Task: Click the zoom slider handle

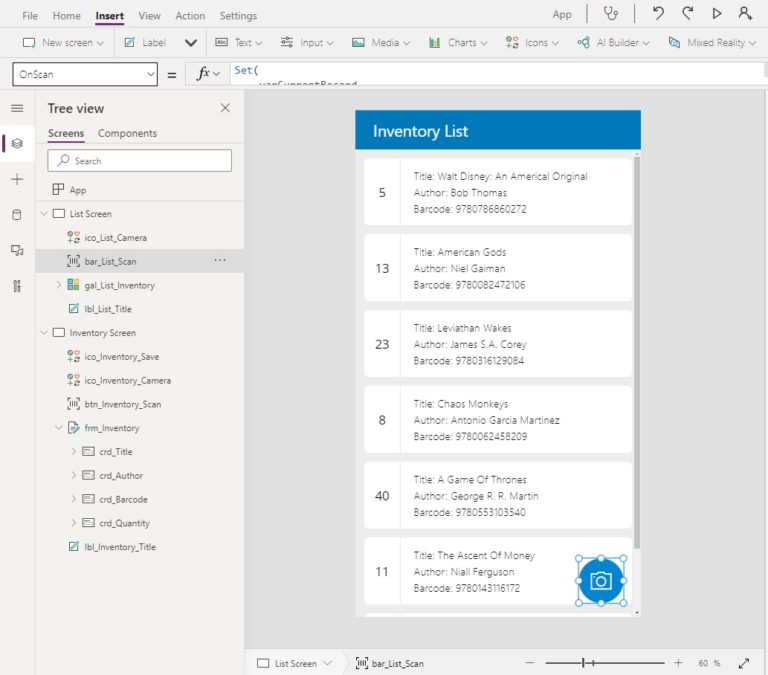Action: pos(586,663)
